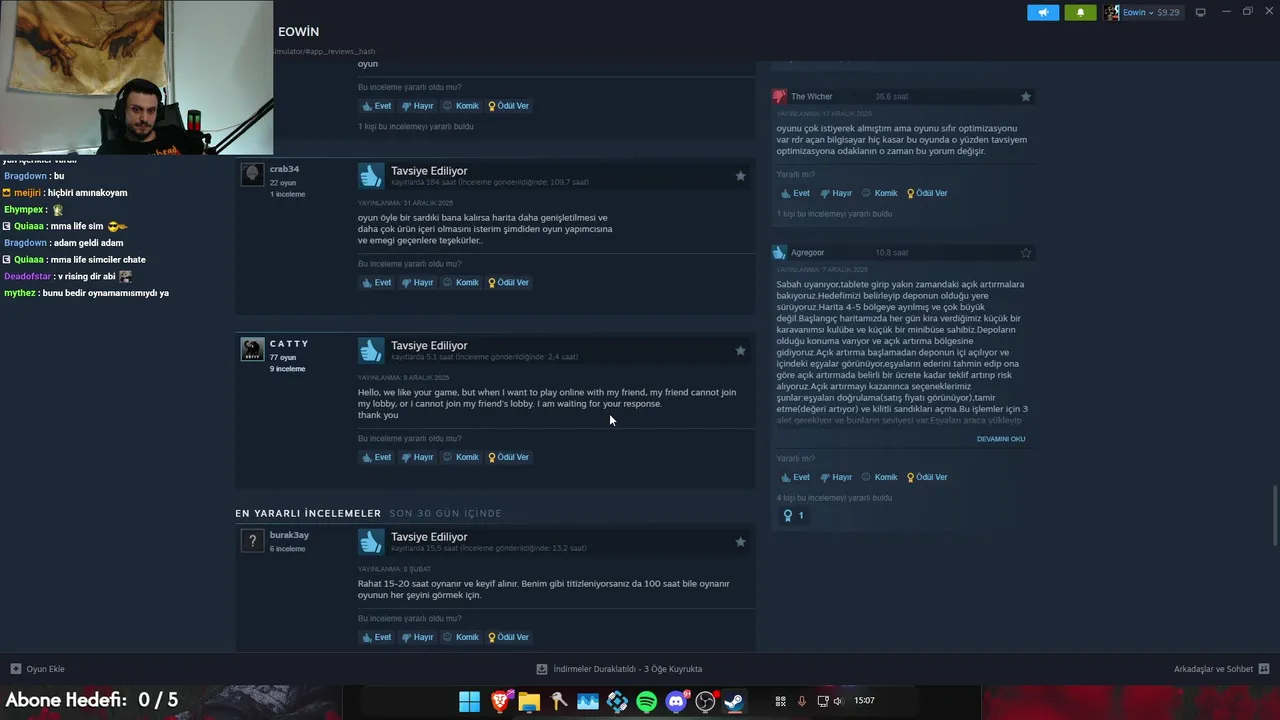The image size is (1280, 720).
Task: Vote Hayır on CATTY's review
Action: pyautogui.click(x=417, y=457)
